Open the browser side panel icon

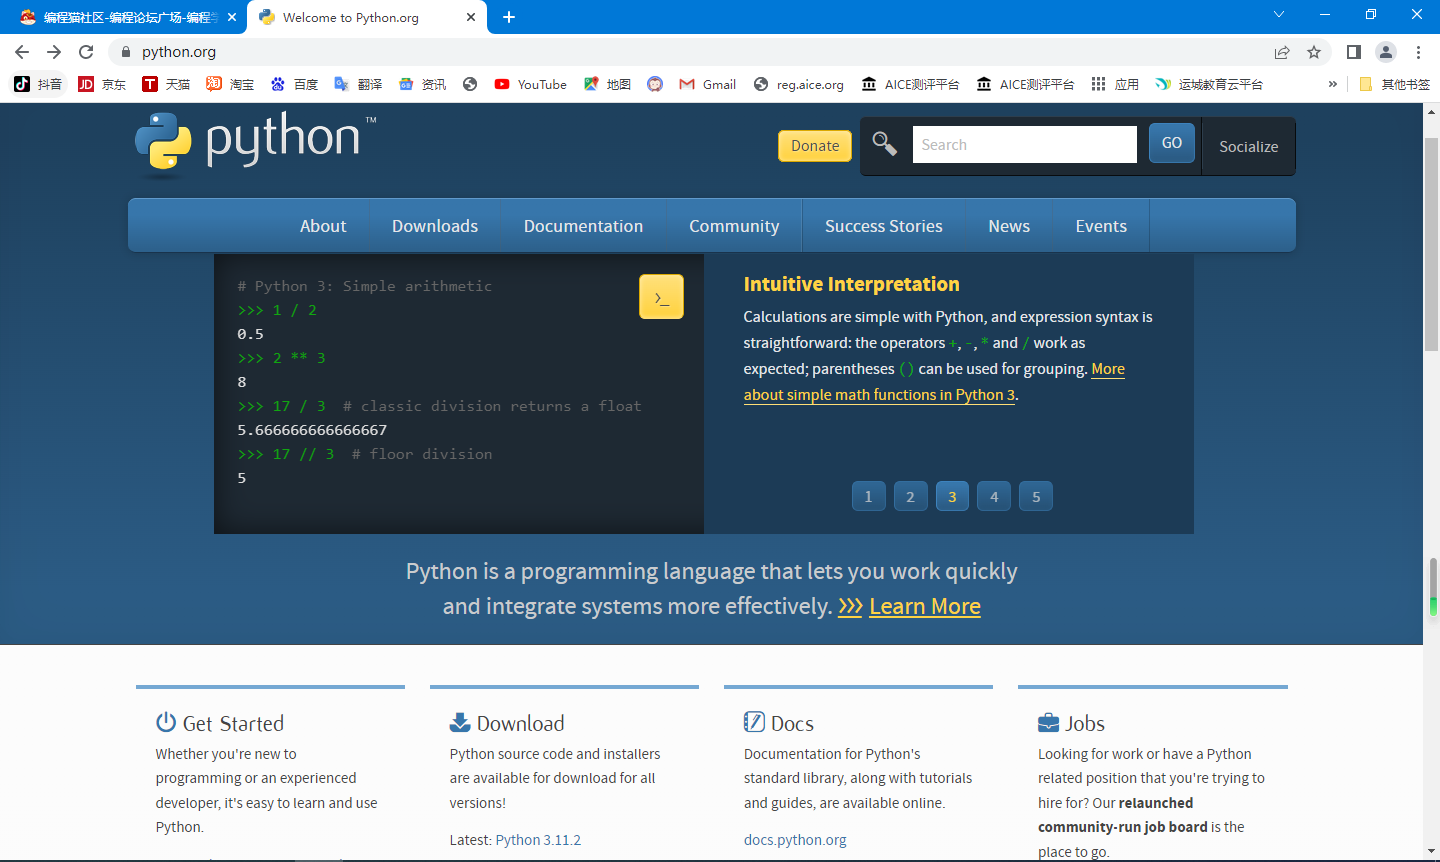[1354, 52]
